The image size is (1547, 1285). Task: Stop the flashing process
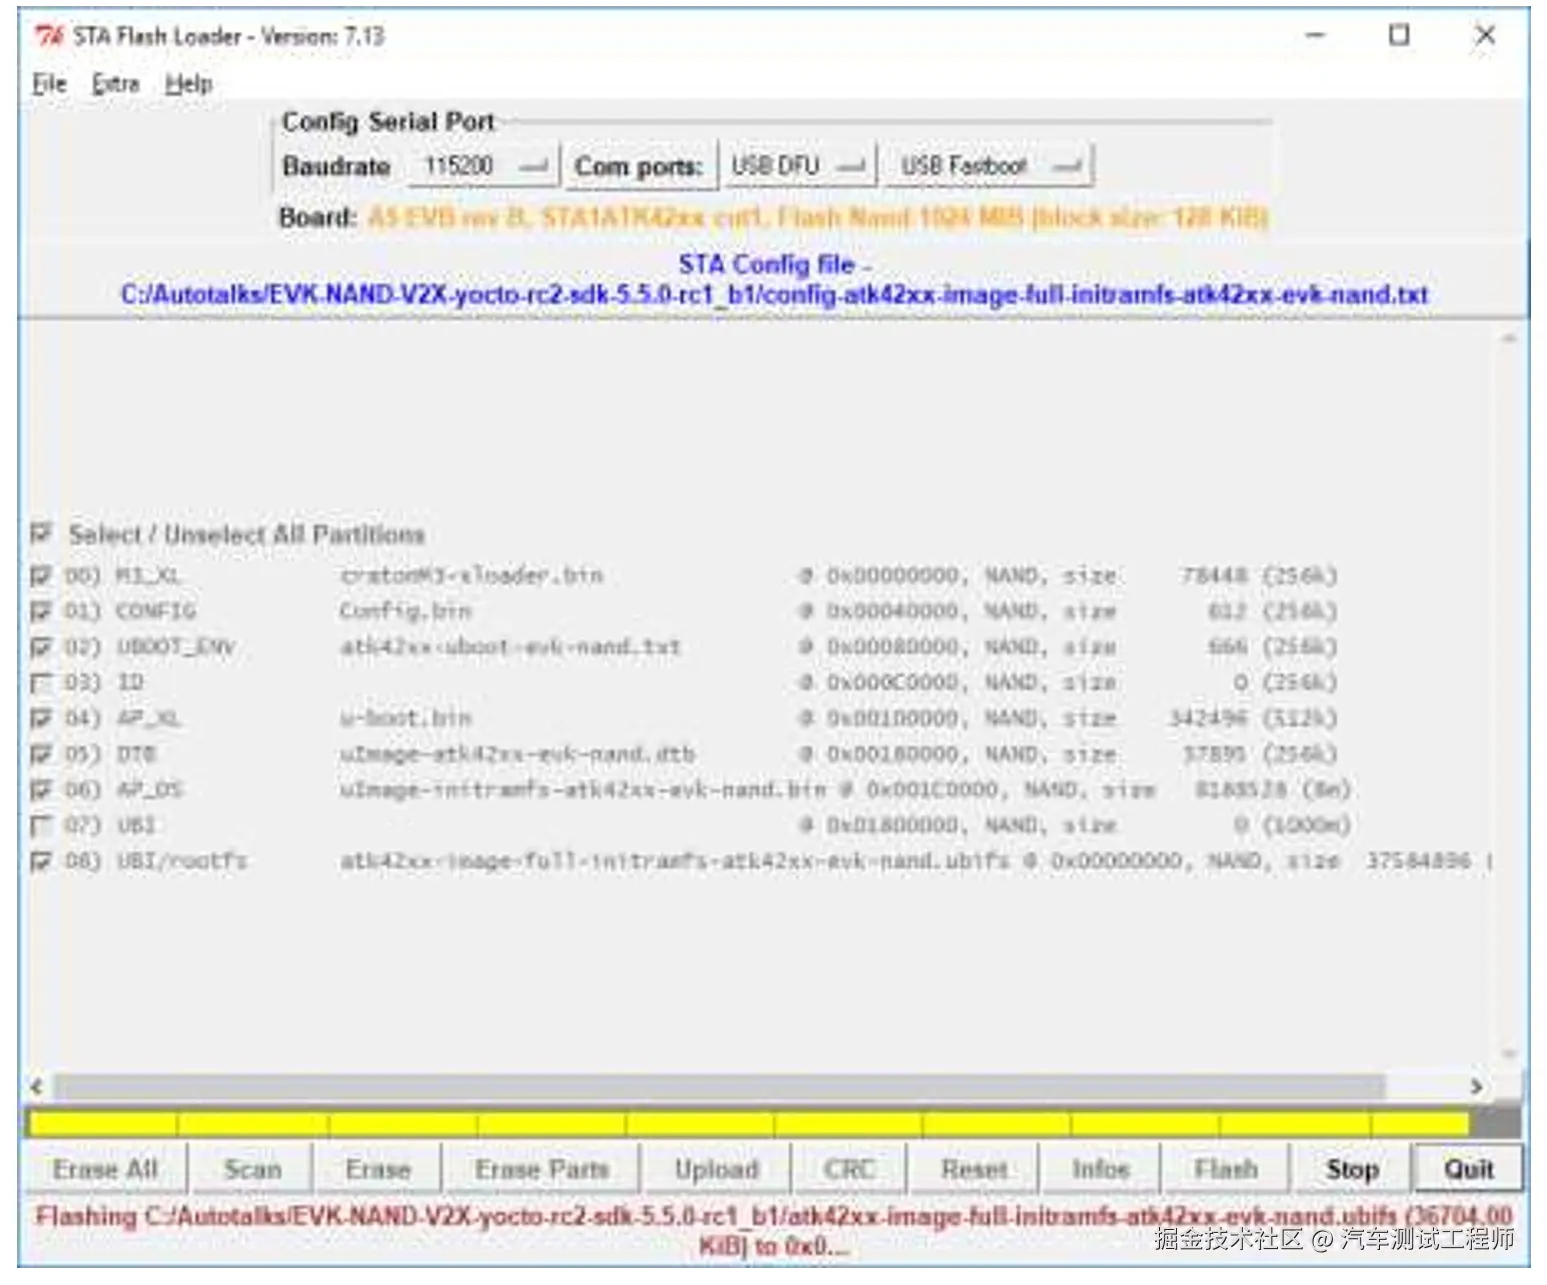tap(1352, 1169)
